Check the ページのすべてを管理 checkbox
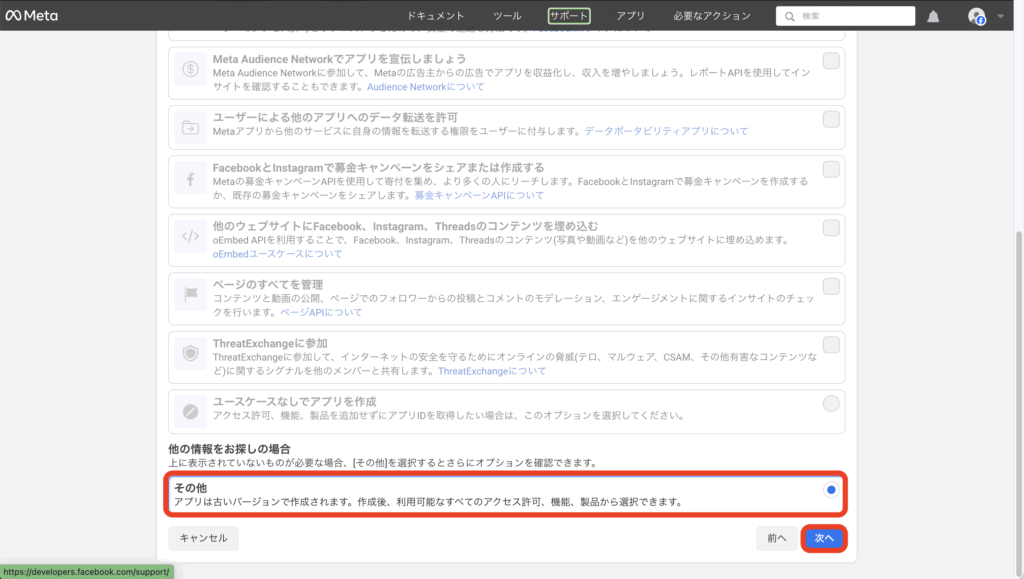This screenshot has height=579, width=1024. 831,286
